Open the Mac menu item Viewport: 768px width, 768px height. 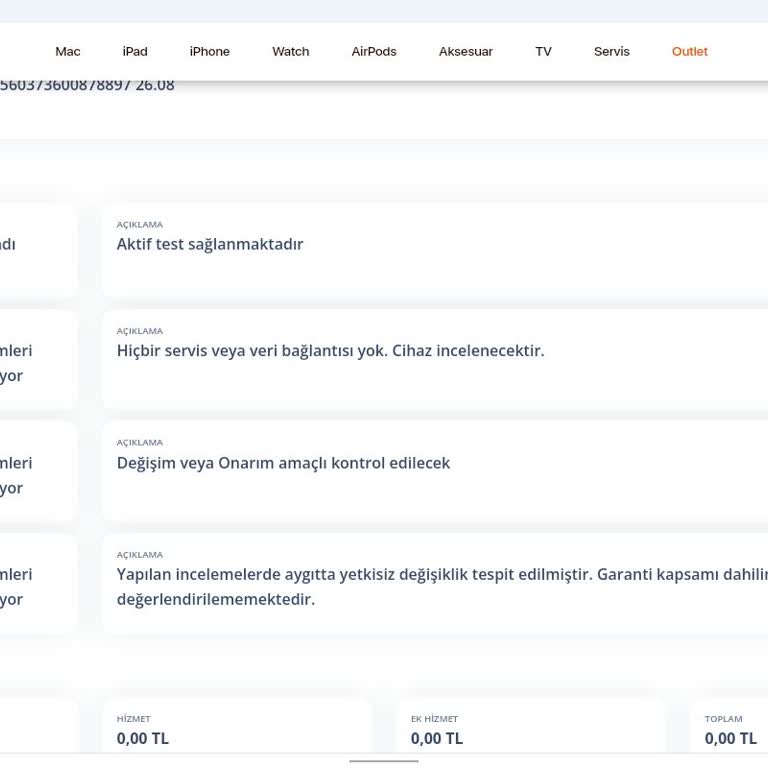(68, 52)
